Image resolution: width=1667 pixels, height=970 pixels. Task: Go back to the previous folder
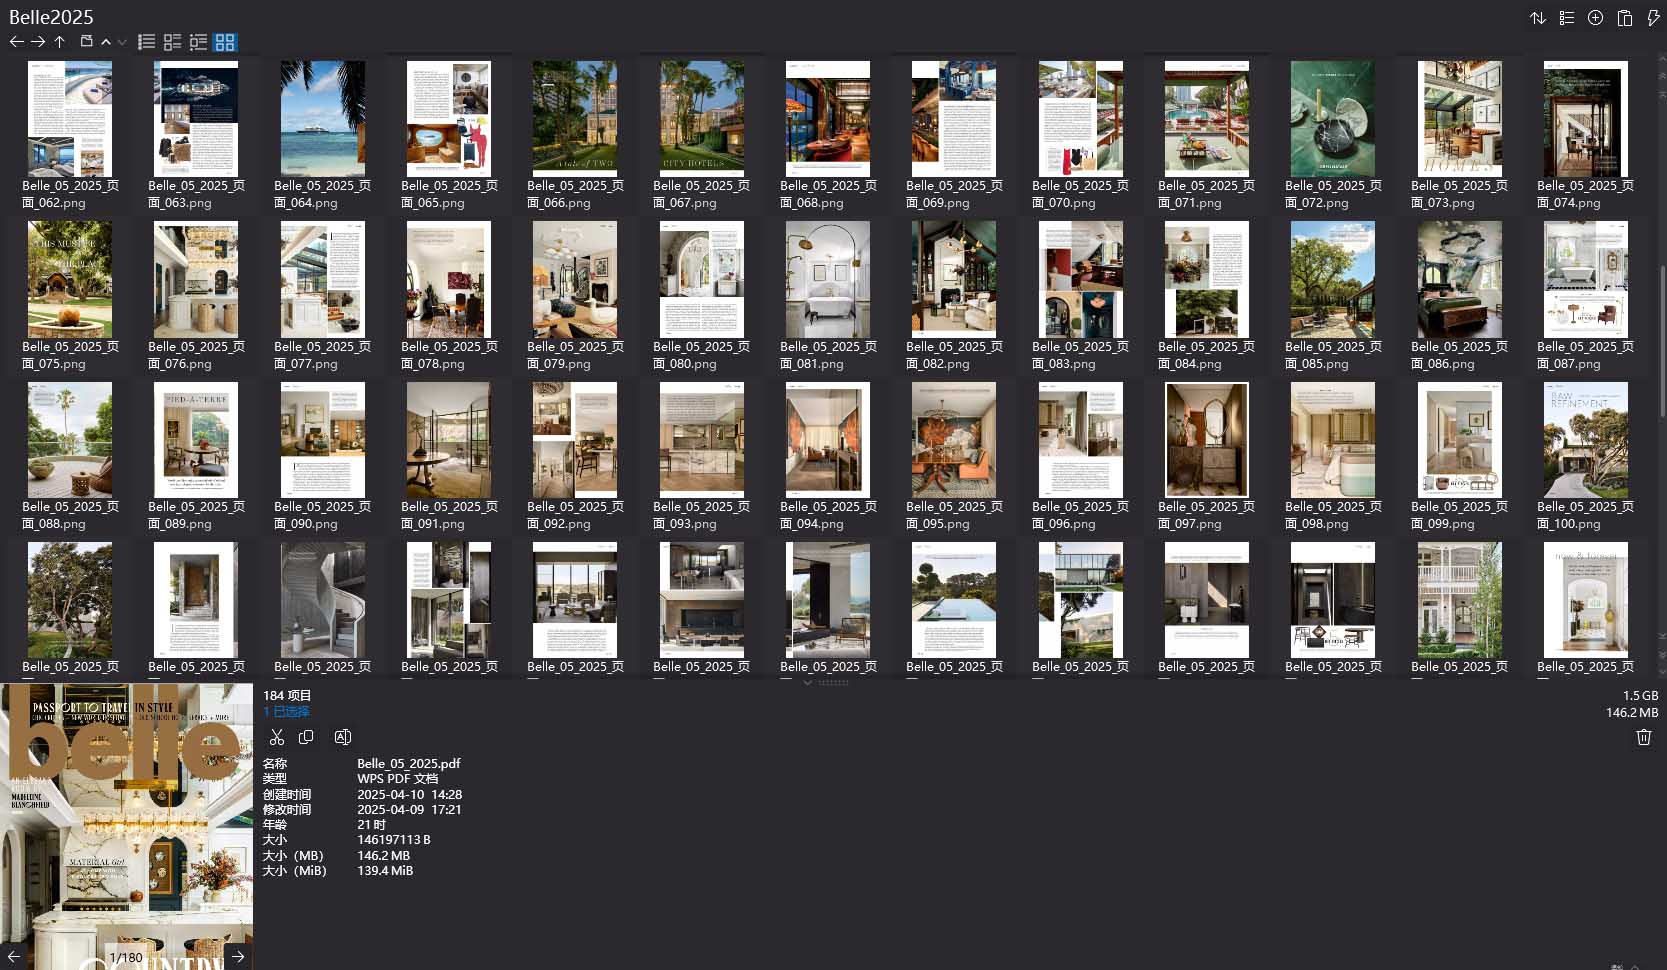click(16, 42)
